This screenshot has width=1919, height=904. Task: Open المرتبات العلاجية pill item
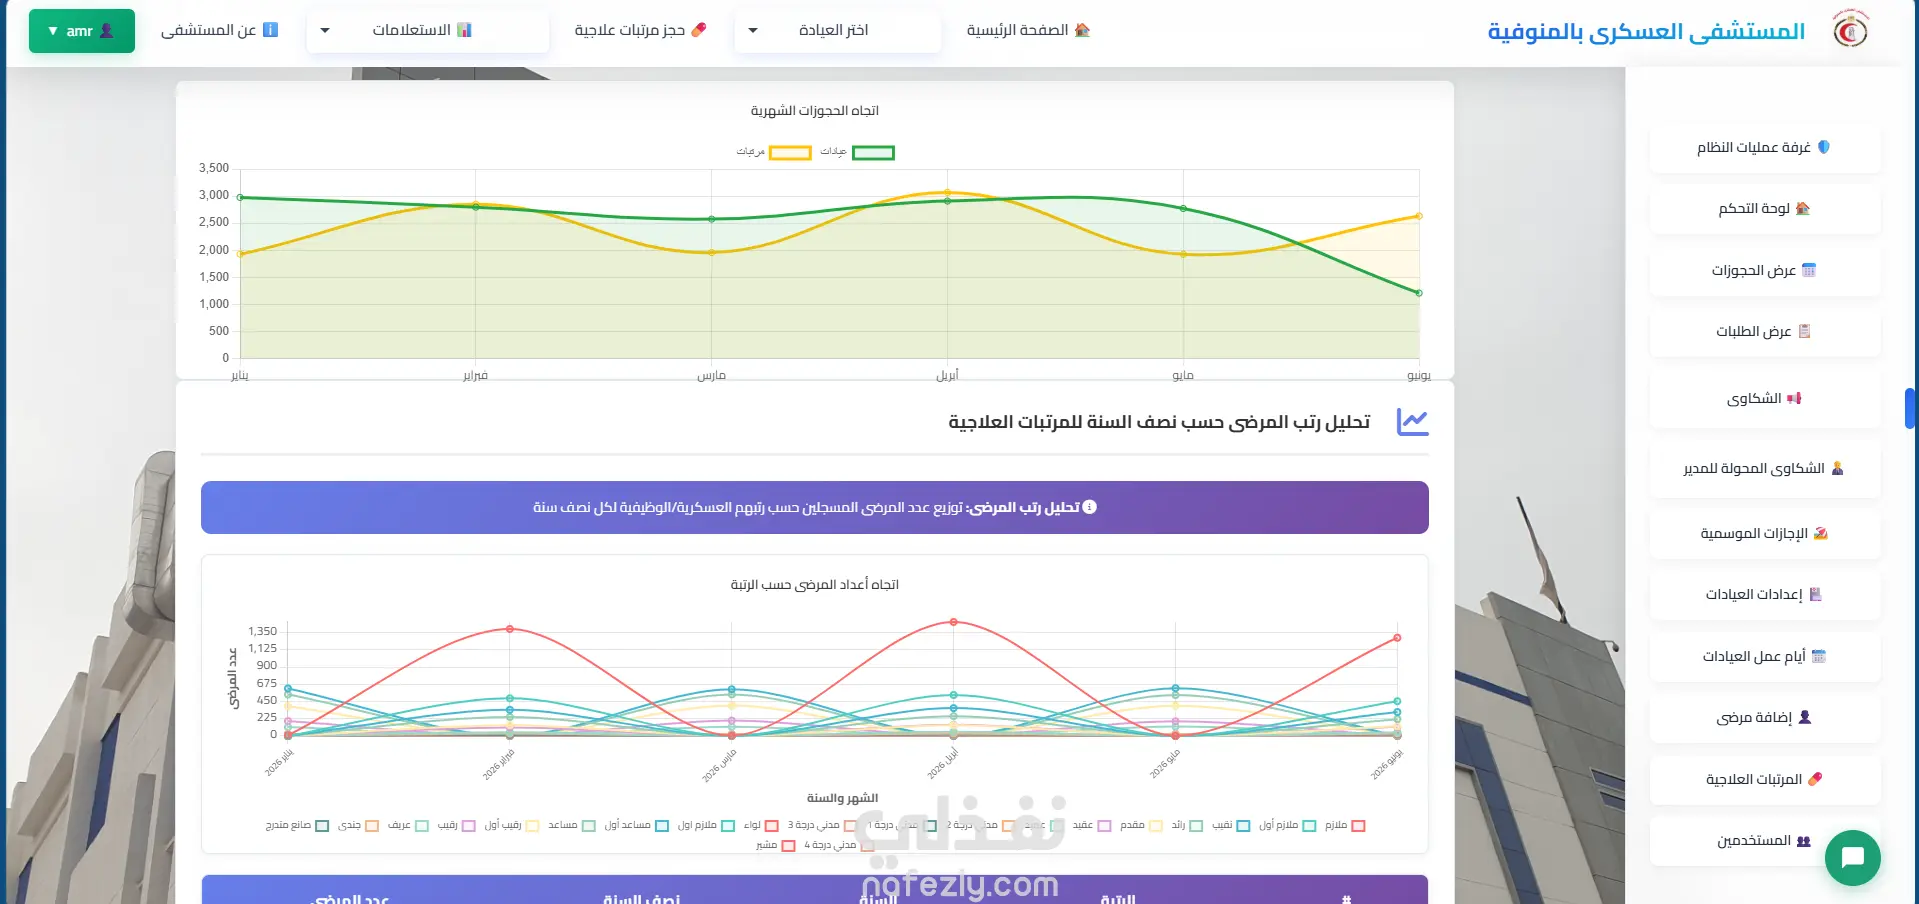click(x=1765, y=780)
